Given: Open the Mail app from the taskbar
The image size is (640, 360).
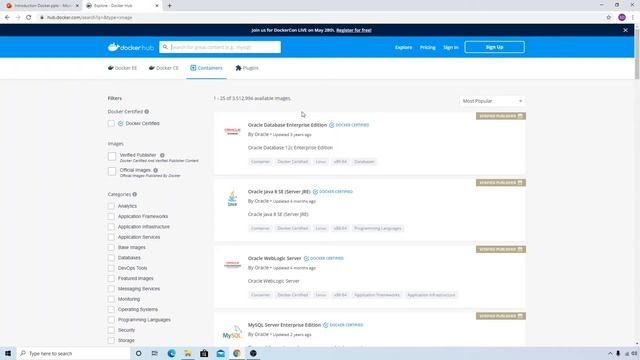Looking at the screenshot, I should tap(220, 353).
